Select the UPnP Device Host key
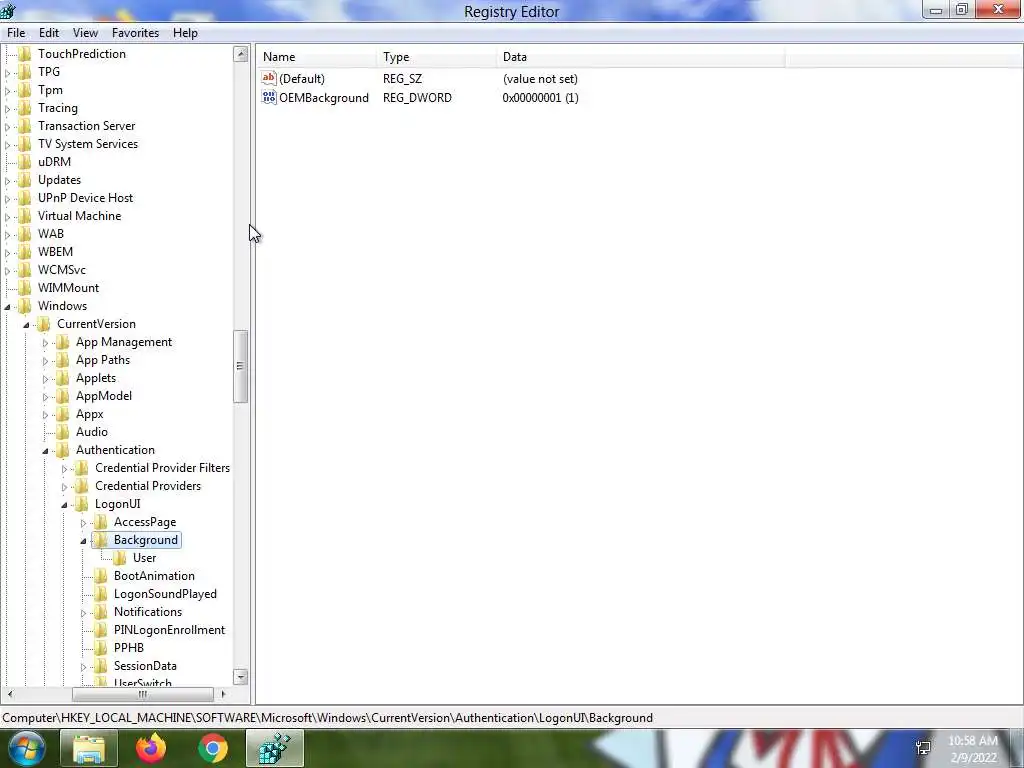Viewport: 1024px width, 768px height. tap(86, 197)
